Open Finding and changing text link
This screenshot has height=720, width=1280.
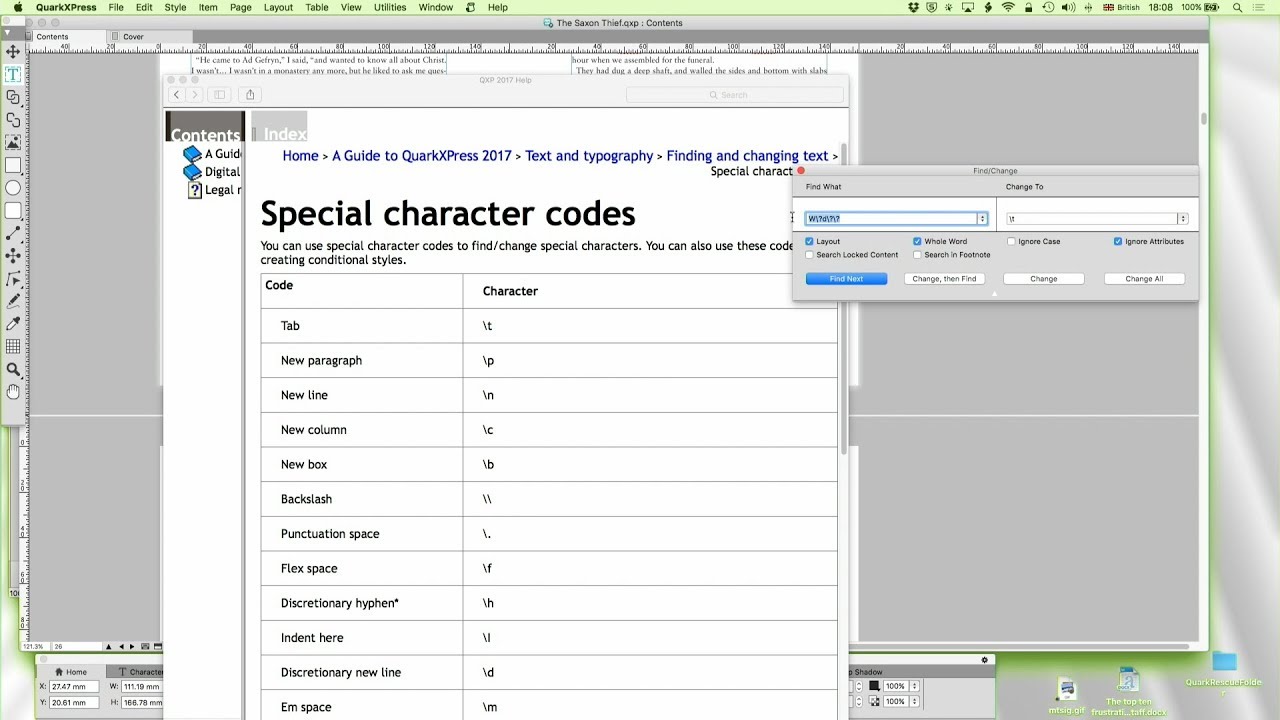747,156
